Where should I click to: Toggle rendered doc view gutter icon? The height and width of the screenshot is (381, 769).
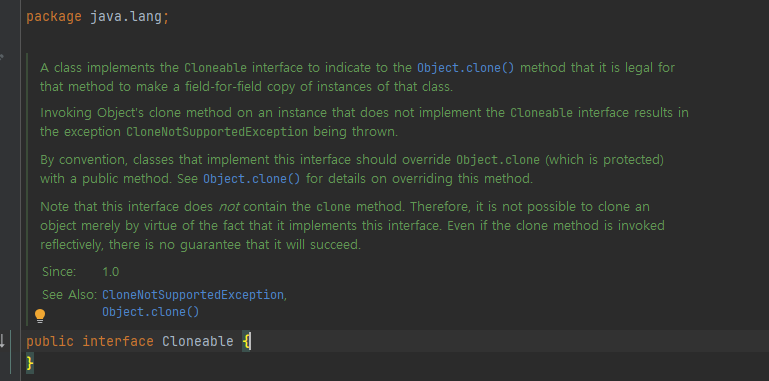1,57
